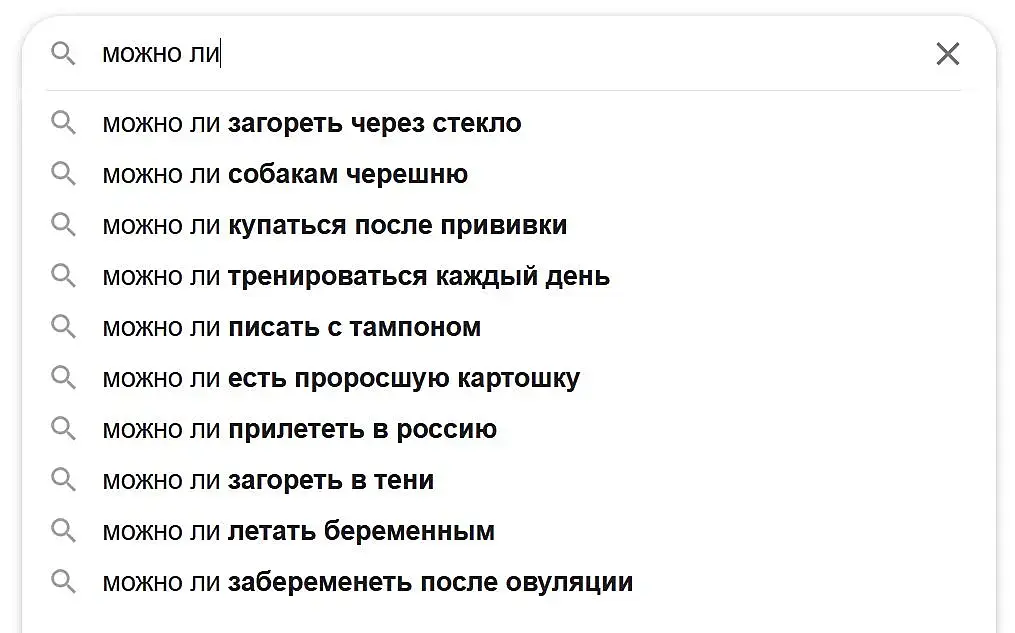Select suggestion "собакам черешню"
The width and height of the screenshot is (1015, 633).
point(285,174)
